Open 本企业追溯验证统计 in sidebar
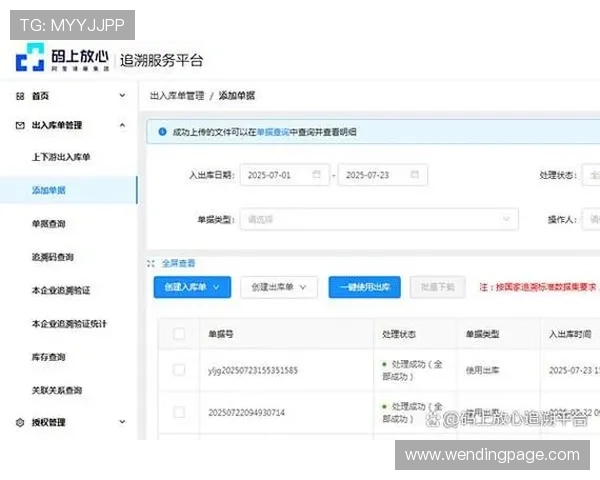Viewport: 600px width, 480px height. tap(69, 324)
